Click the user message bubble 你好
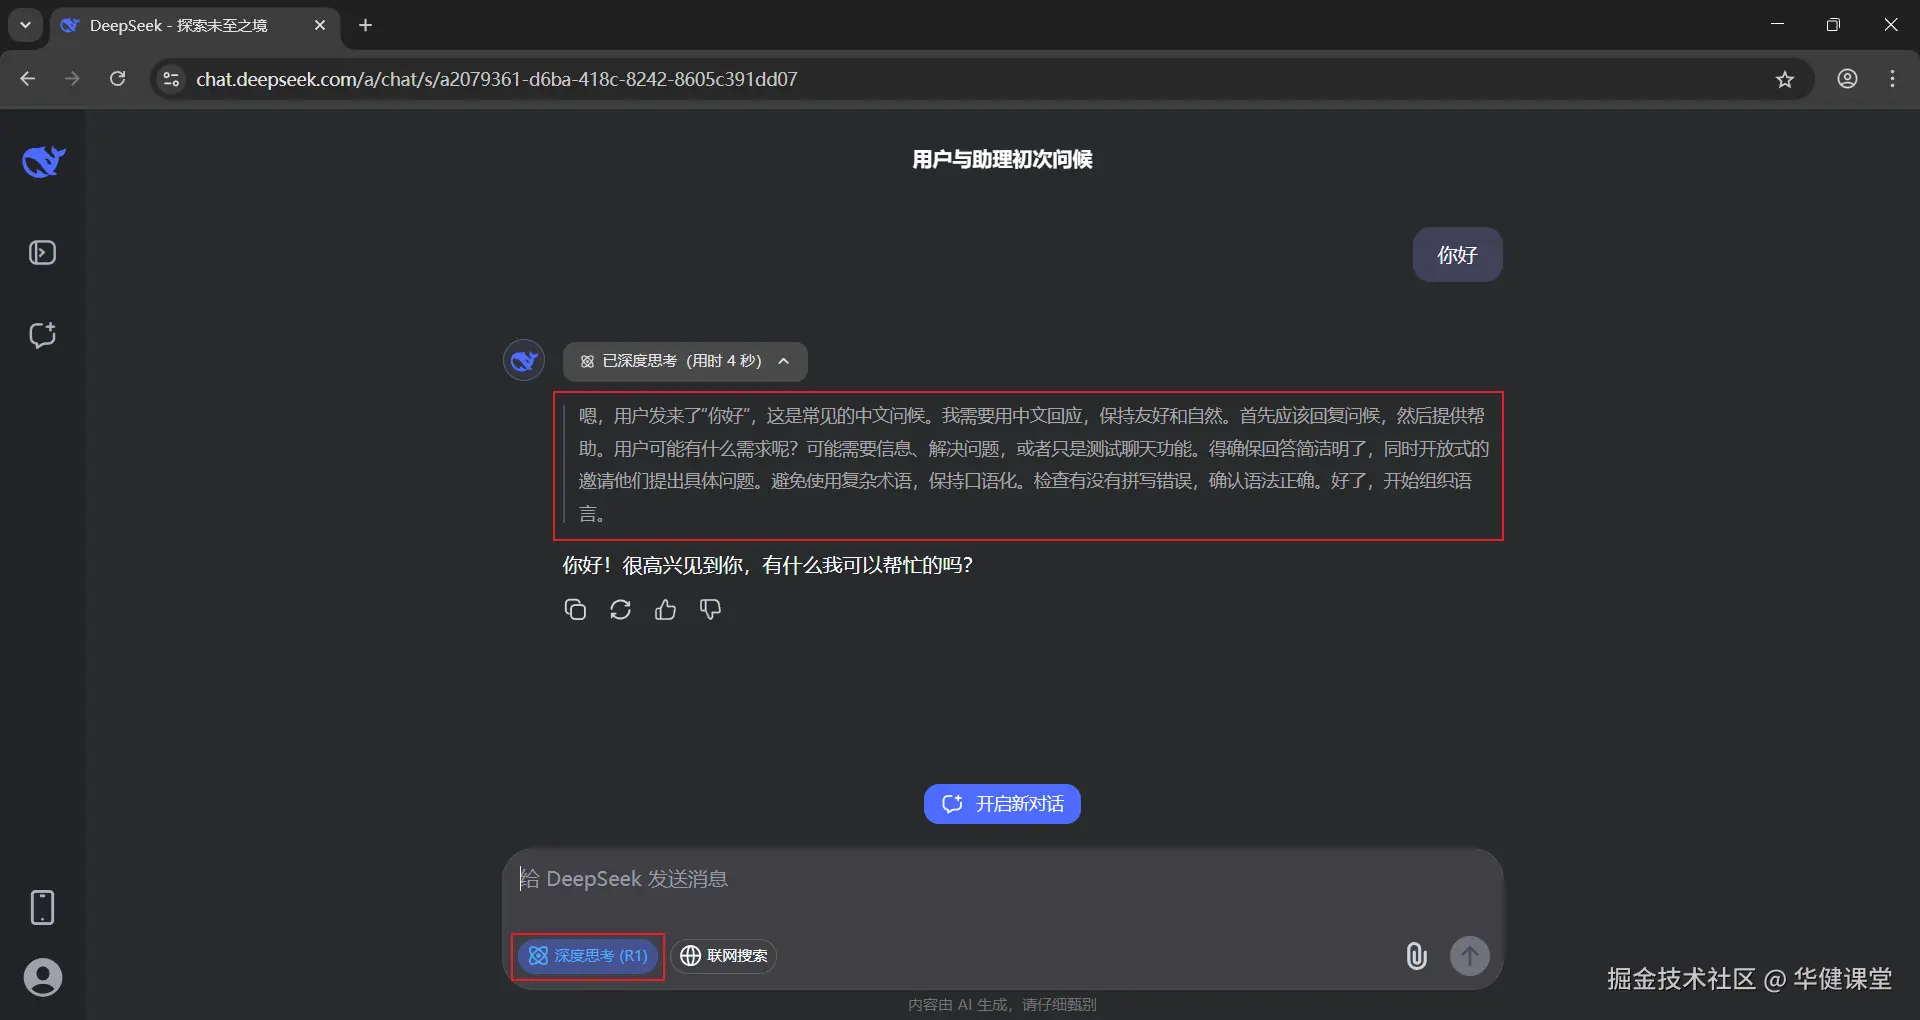The image size is (1920, 1020). tap(1457, 255)
